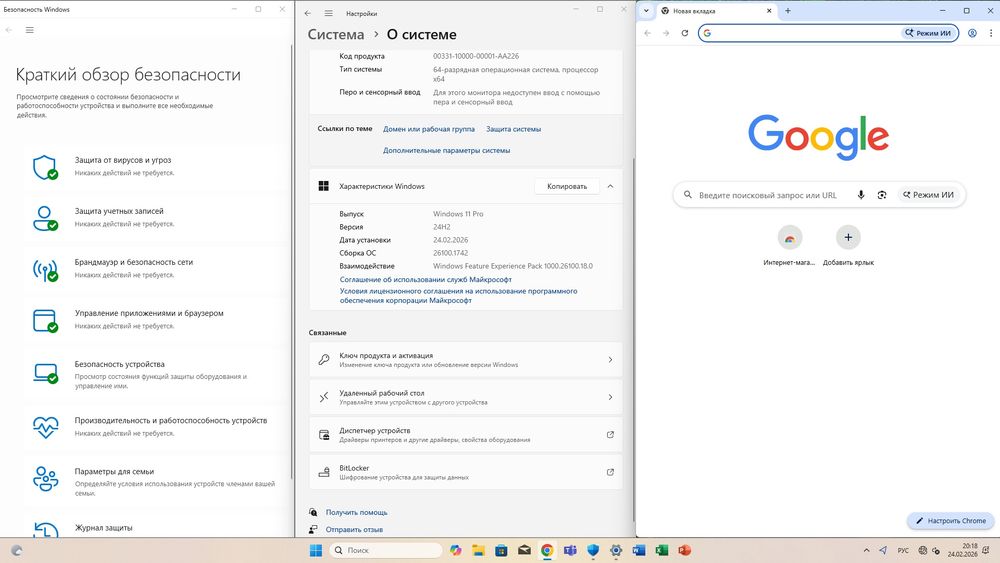The width and height of the screenshot is (1000, 563).
Task: Open device performance heart icon
Action: point(45,427)
